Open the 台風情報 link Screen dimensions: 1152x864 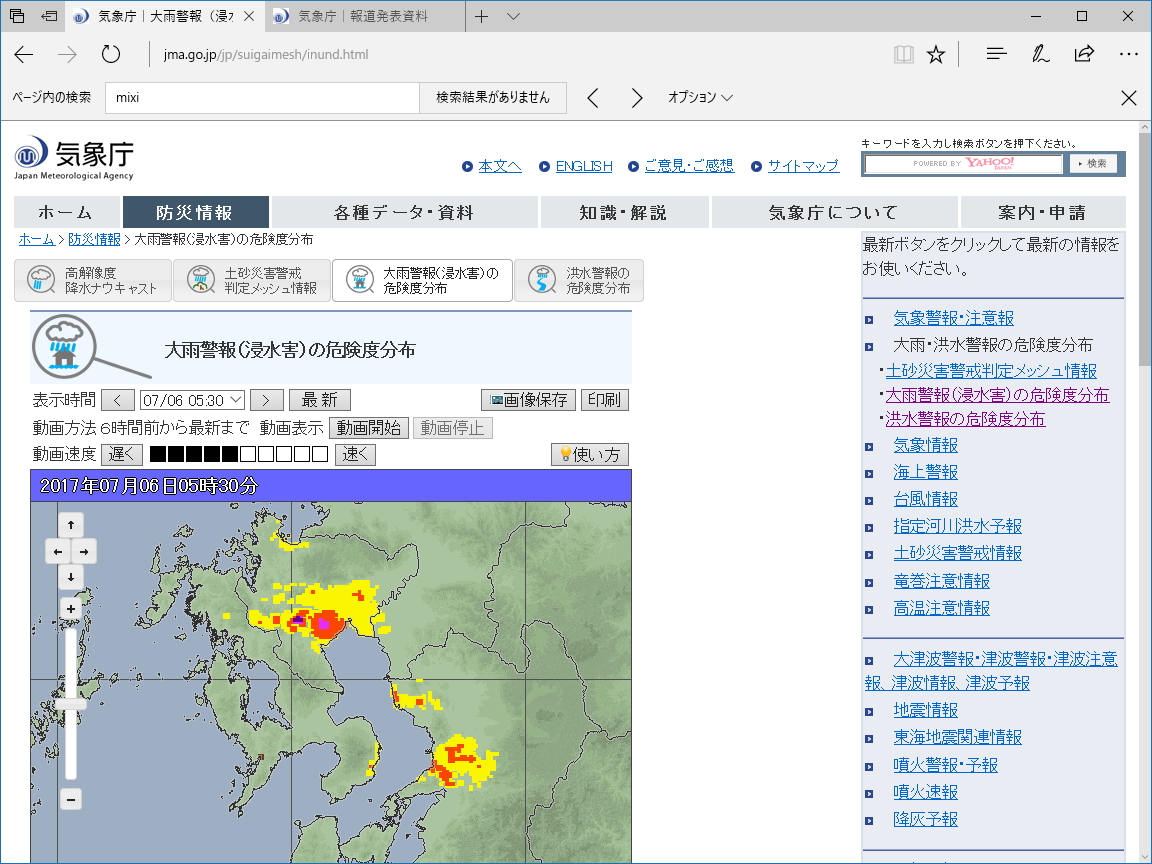pyautogui.click(x=924, y=498)
